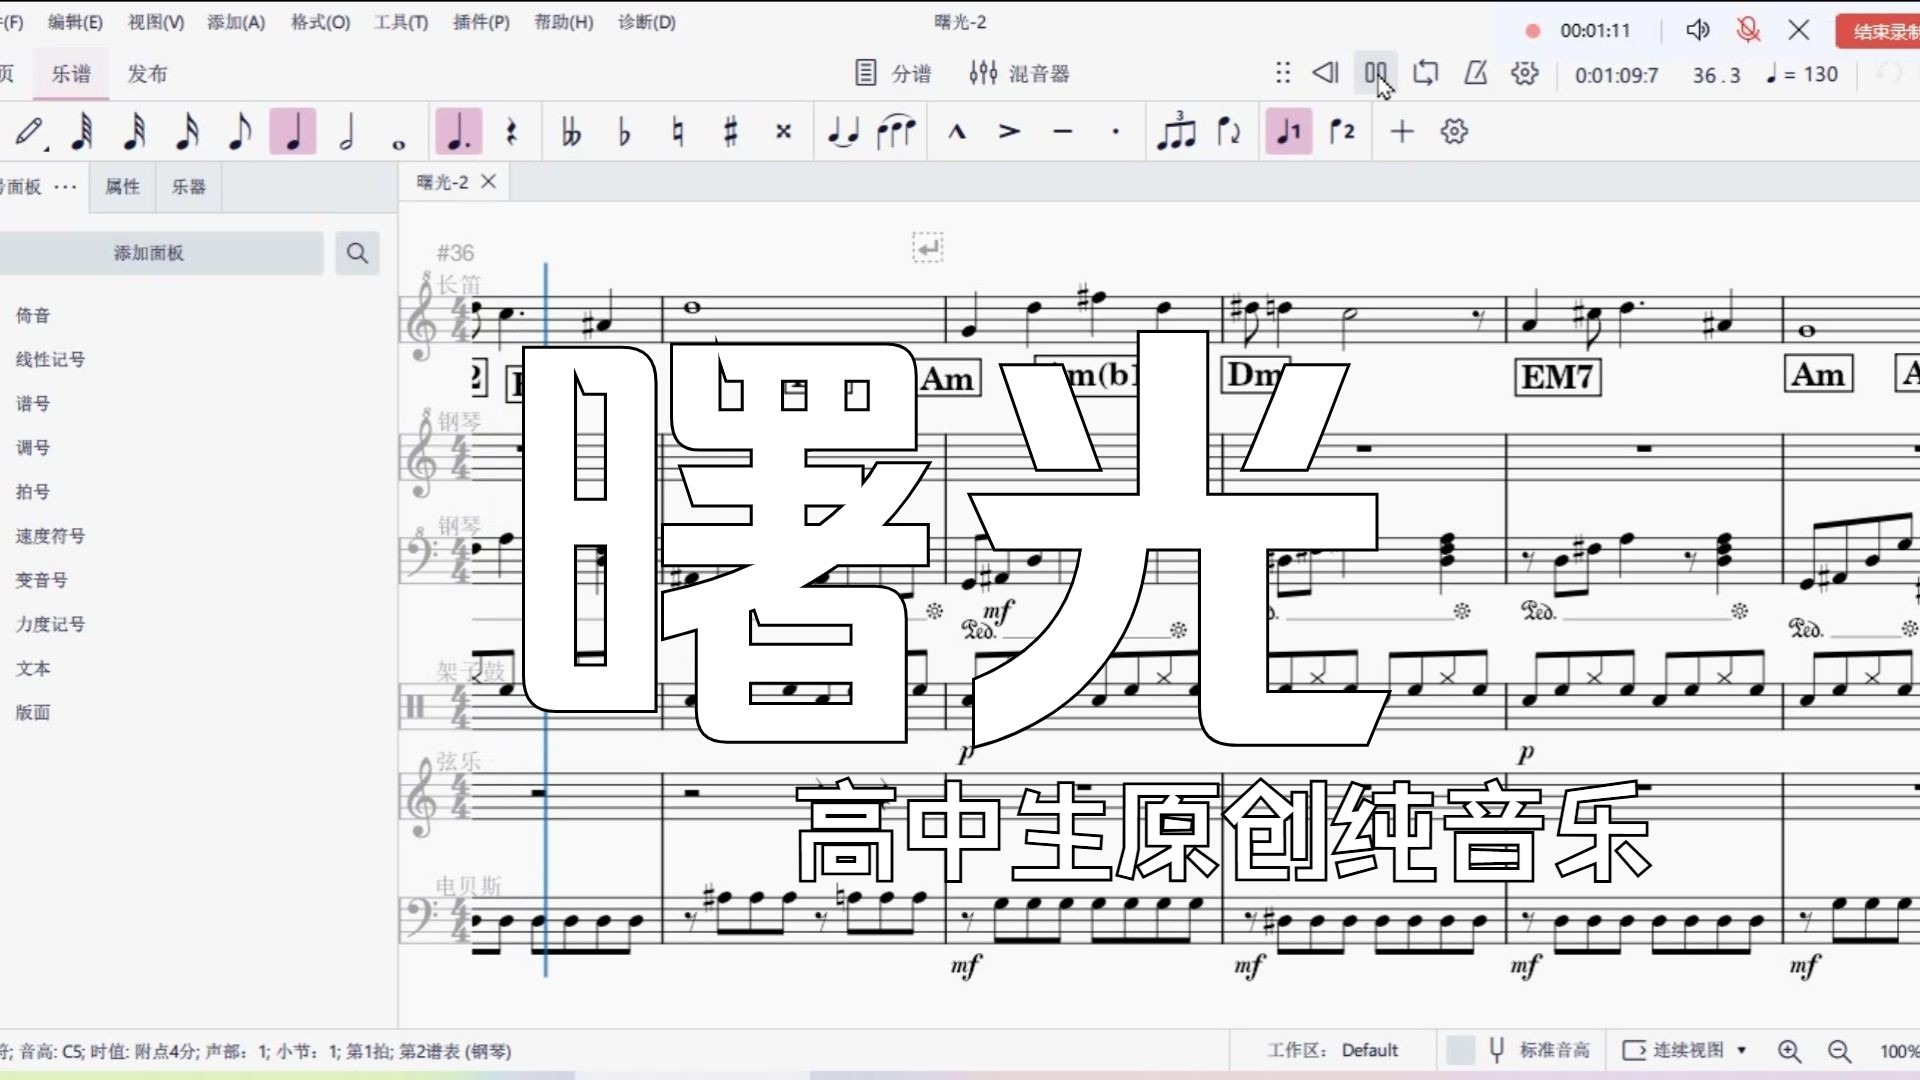Image resolution: width=1920 pixels, height=1080 pixels.
Task: Toggle the augmentation dot
Action: coord(458,132)
